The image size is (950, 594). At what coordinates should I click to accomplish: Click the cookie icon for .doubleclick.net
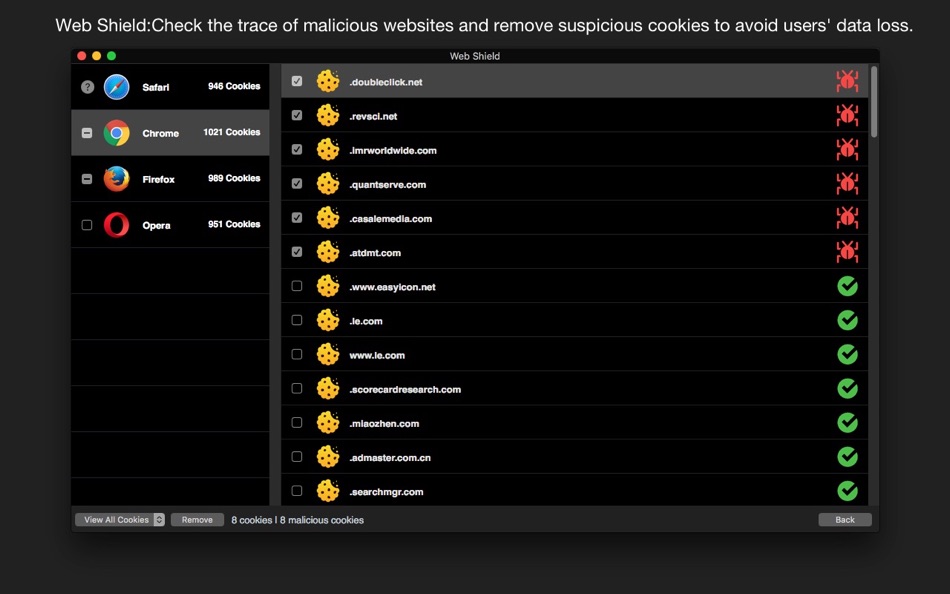tap(328, 81)
